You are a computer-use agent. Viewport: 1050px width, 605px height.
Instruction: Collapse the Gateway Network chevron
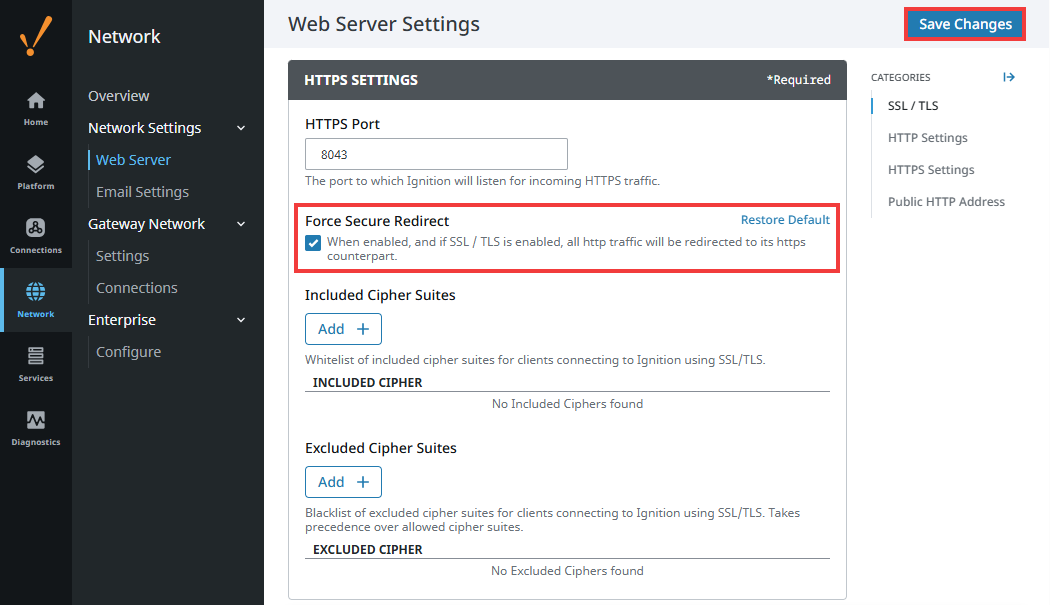(x=241, y=224)
